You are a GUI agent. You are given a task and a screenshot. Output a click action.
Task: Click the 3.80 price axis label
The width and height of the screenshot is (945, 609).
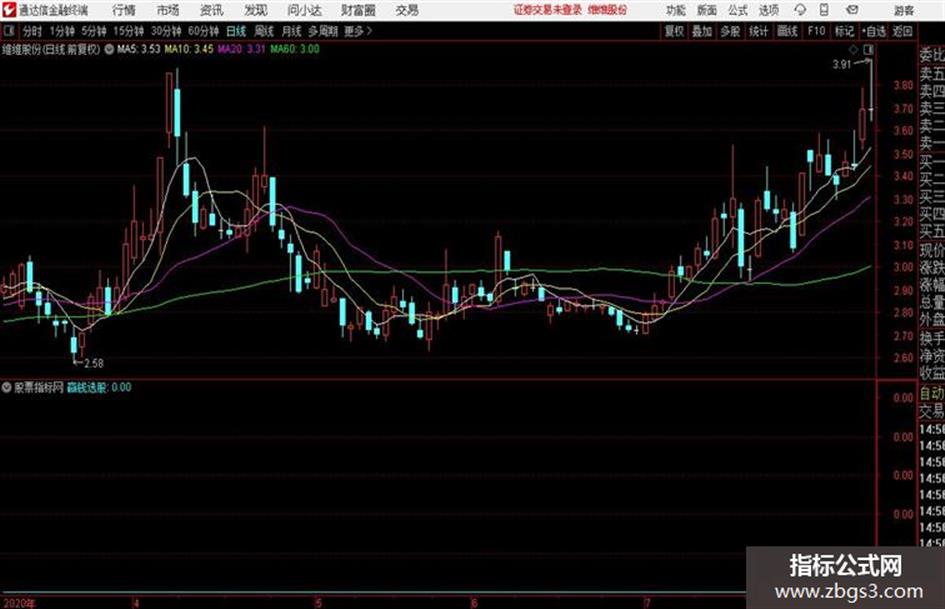(903, 86)
